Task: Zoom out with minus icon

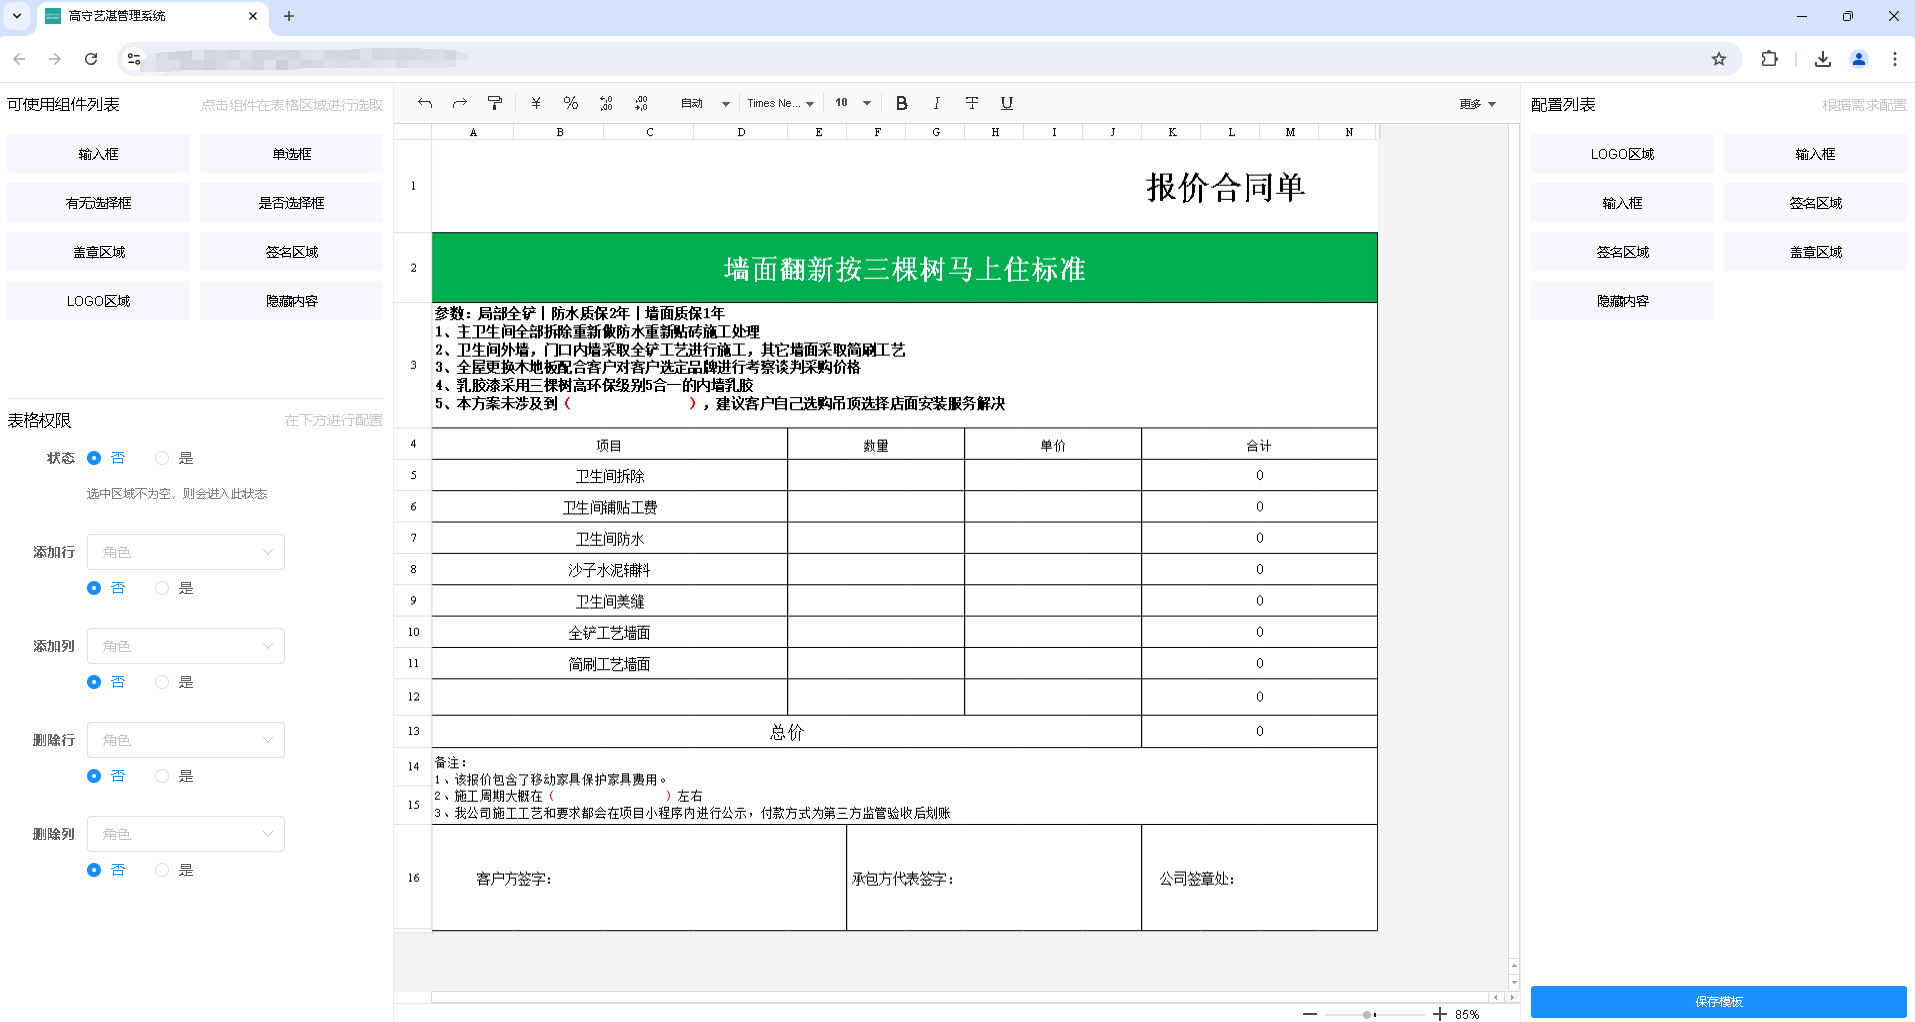Action: click(x=1310, y=1014)
